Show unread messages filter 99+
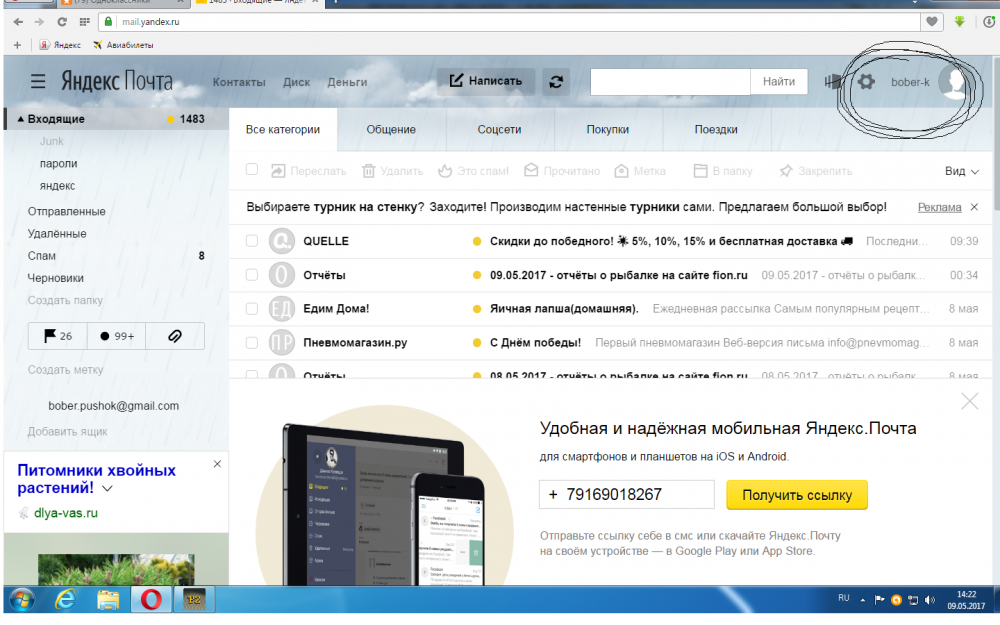Image resolution: width=1000 pixels, height=625 pixels. [x=116, y=336]
